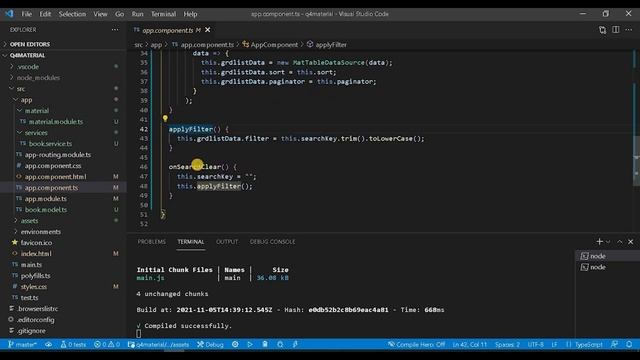
Task: Collapse the services folder
Action: [x=63, y=133]
